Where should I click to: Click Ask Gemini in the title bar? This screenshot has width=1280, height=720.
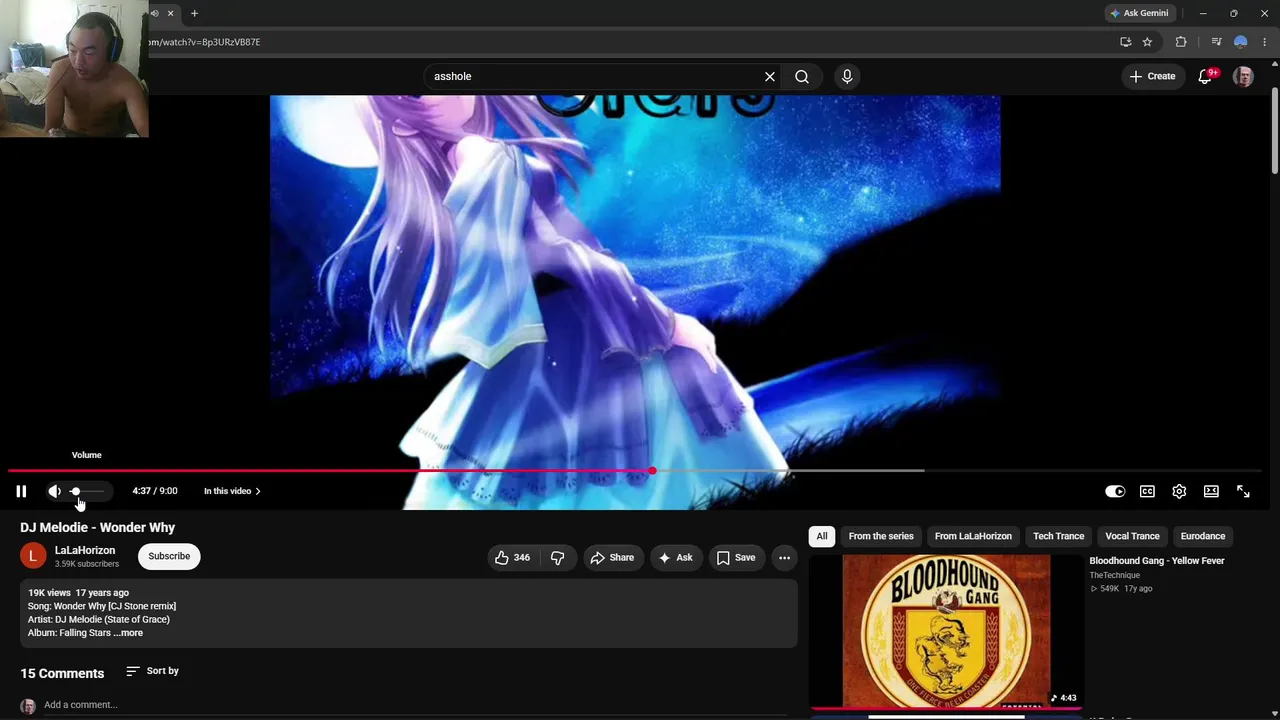[1138, 13]
